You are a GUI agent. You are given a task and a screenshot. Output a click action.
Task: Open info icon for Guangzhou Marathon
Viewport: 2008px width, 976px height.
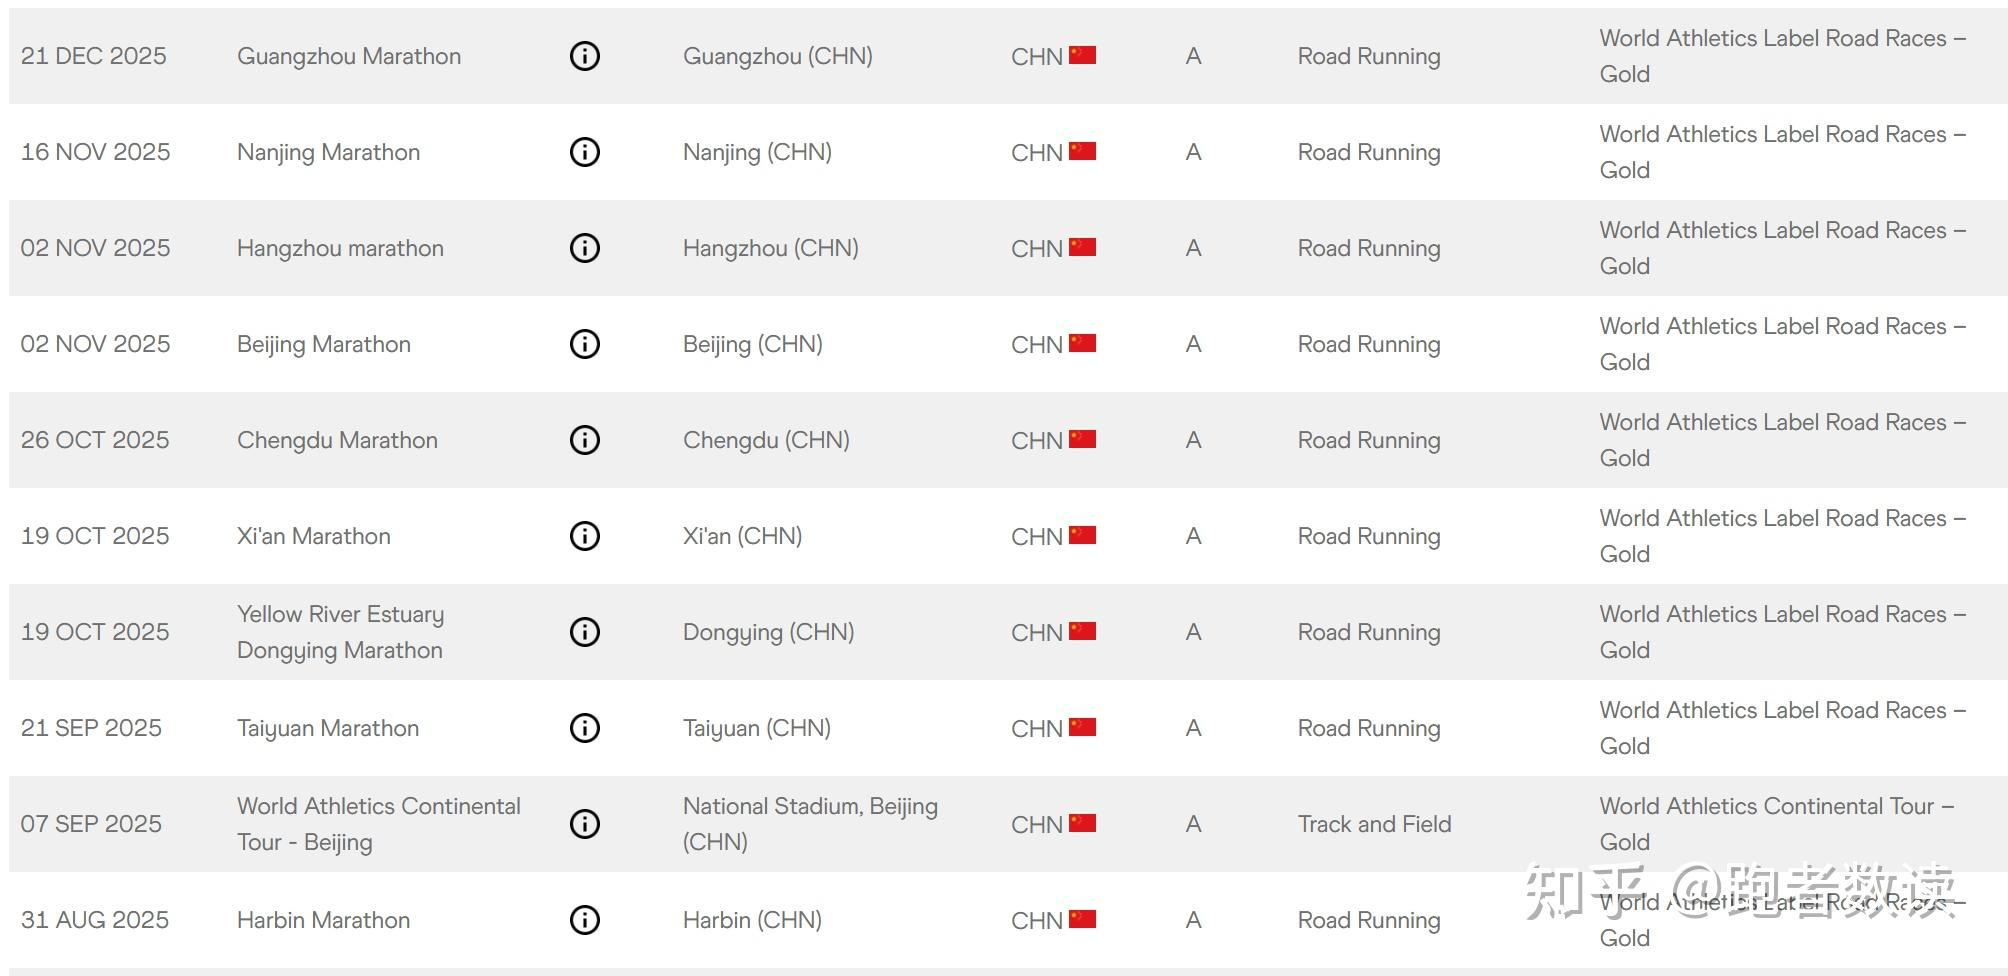pos(584,56)
